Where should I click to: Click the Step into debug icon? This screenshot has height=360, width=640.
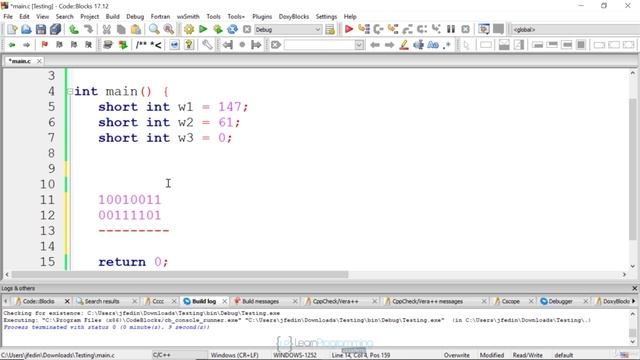coord(393,29)
